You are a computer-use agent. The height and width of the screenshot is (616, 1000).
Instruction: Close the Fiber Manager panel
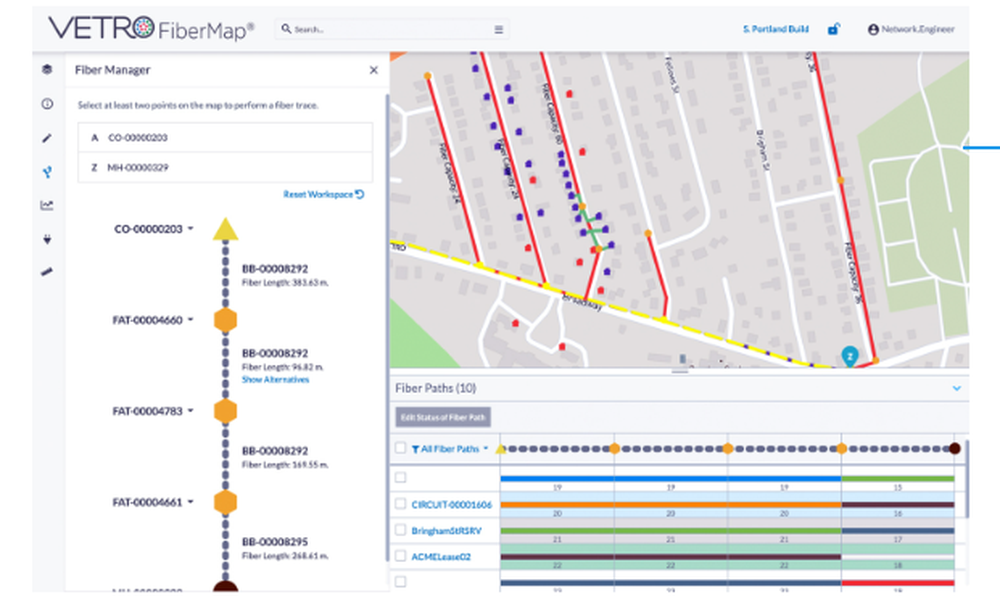click(374, 70)
